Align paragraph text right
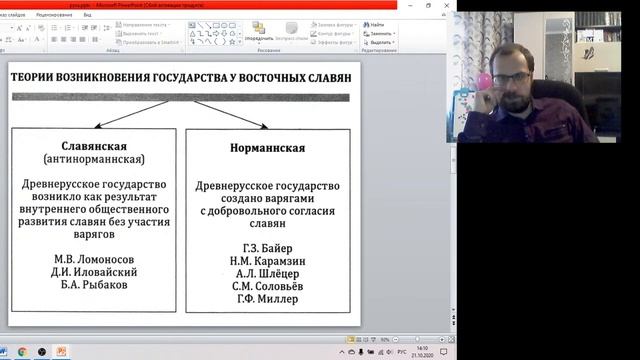This screenshot has width=640, height=360. (73, 40)
